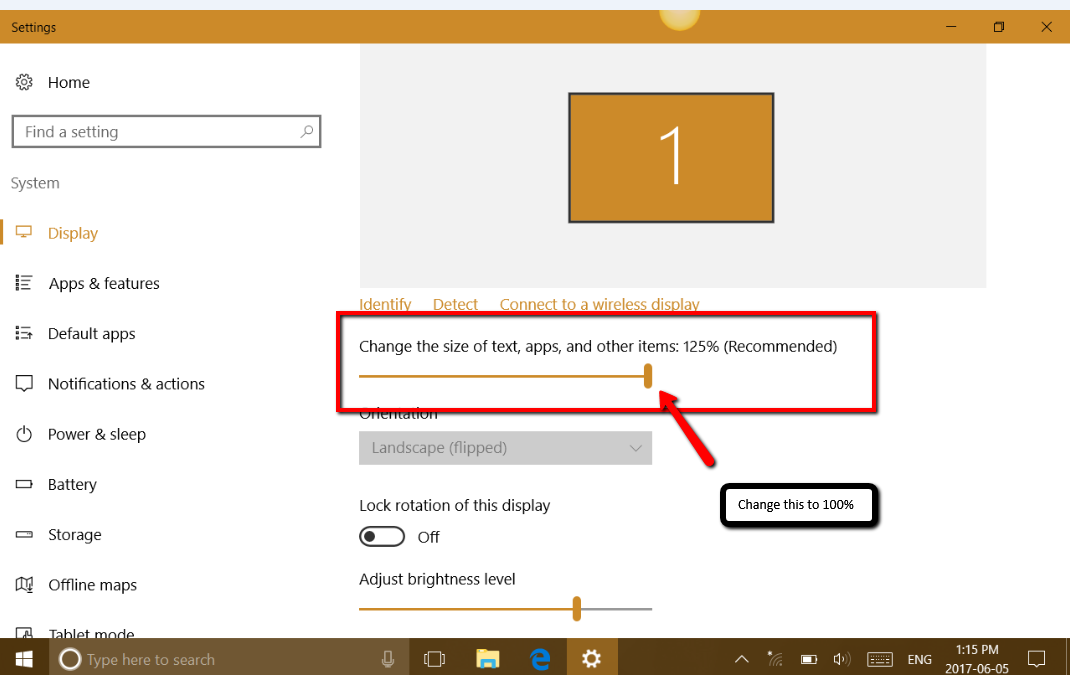
Task: Click the text size scaling slider handle
Action: tap(648, 376)
